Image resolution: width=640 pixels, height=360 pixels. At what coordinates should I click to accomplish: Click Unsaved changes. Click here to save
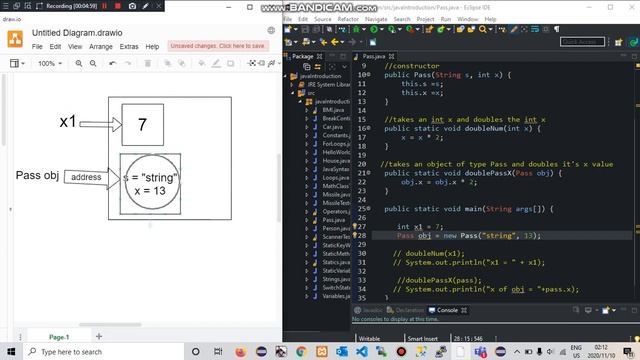218,46
